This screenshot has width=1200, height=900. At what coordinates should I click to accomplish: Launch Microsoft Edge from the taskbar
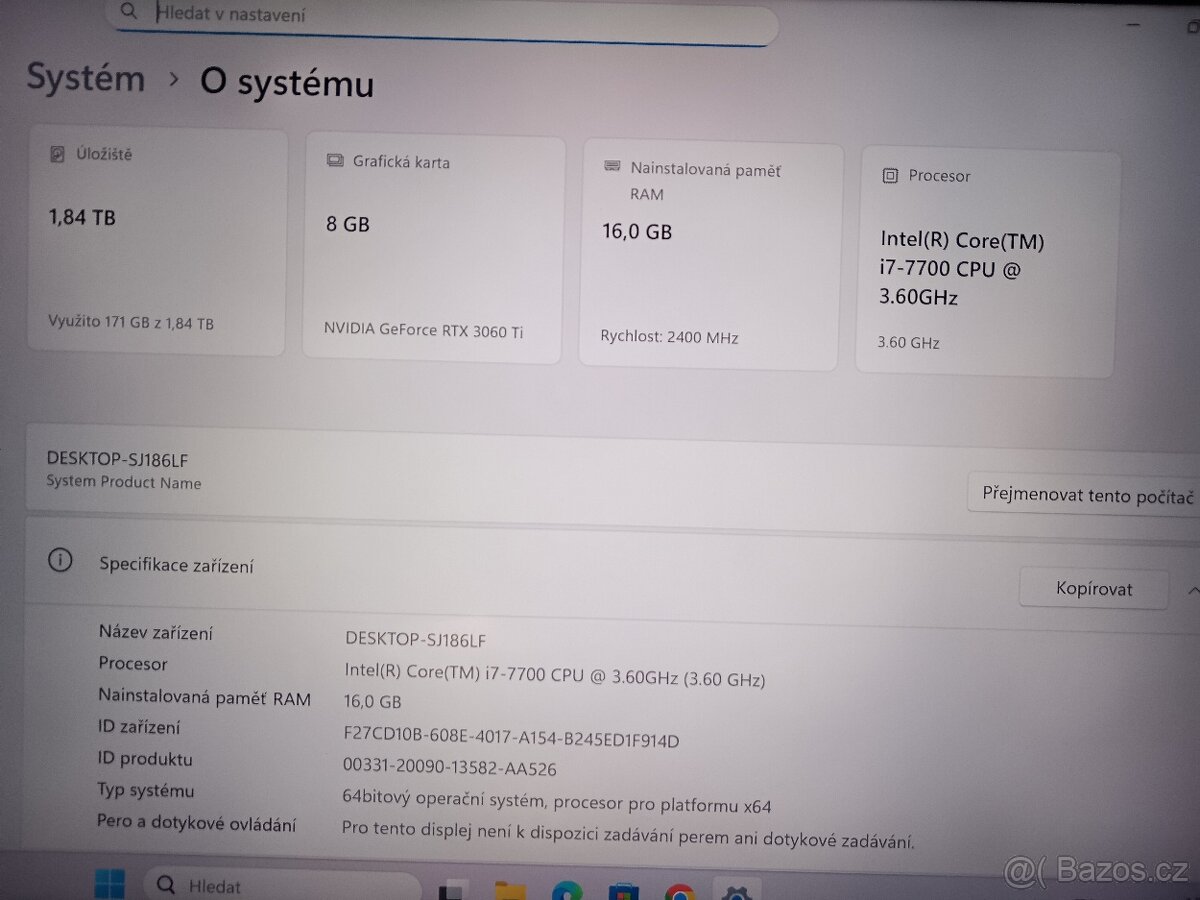coord(568,890)
